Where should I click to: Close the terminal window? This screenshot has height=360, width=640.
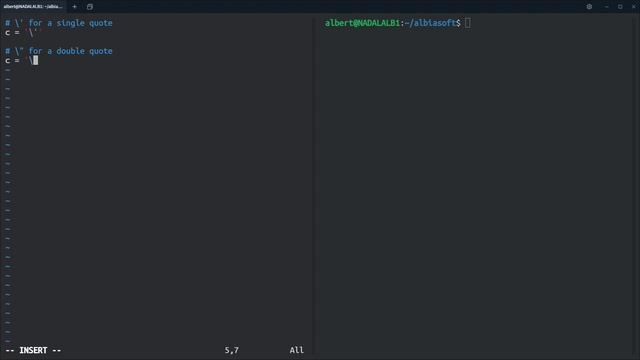(634, 7)
